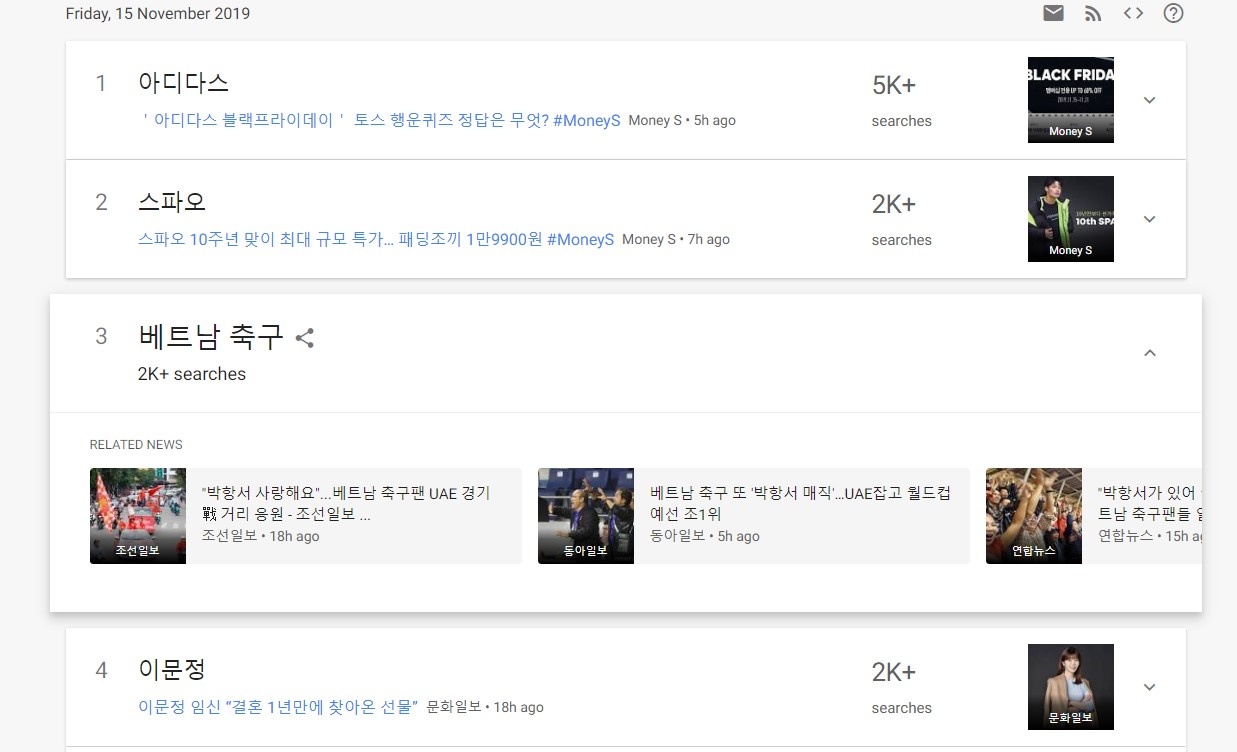The height and width of the screenshot is (752, 1237).
Task: Open the 조선일보 related news card
Action: [x=305, y=516]
